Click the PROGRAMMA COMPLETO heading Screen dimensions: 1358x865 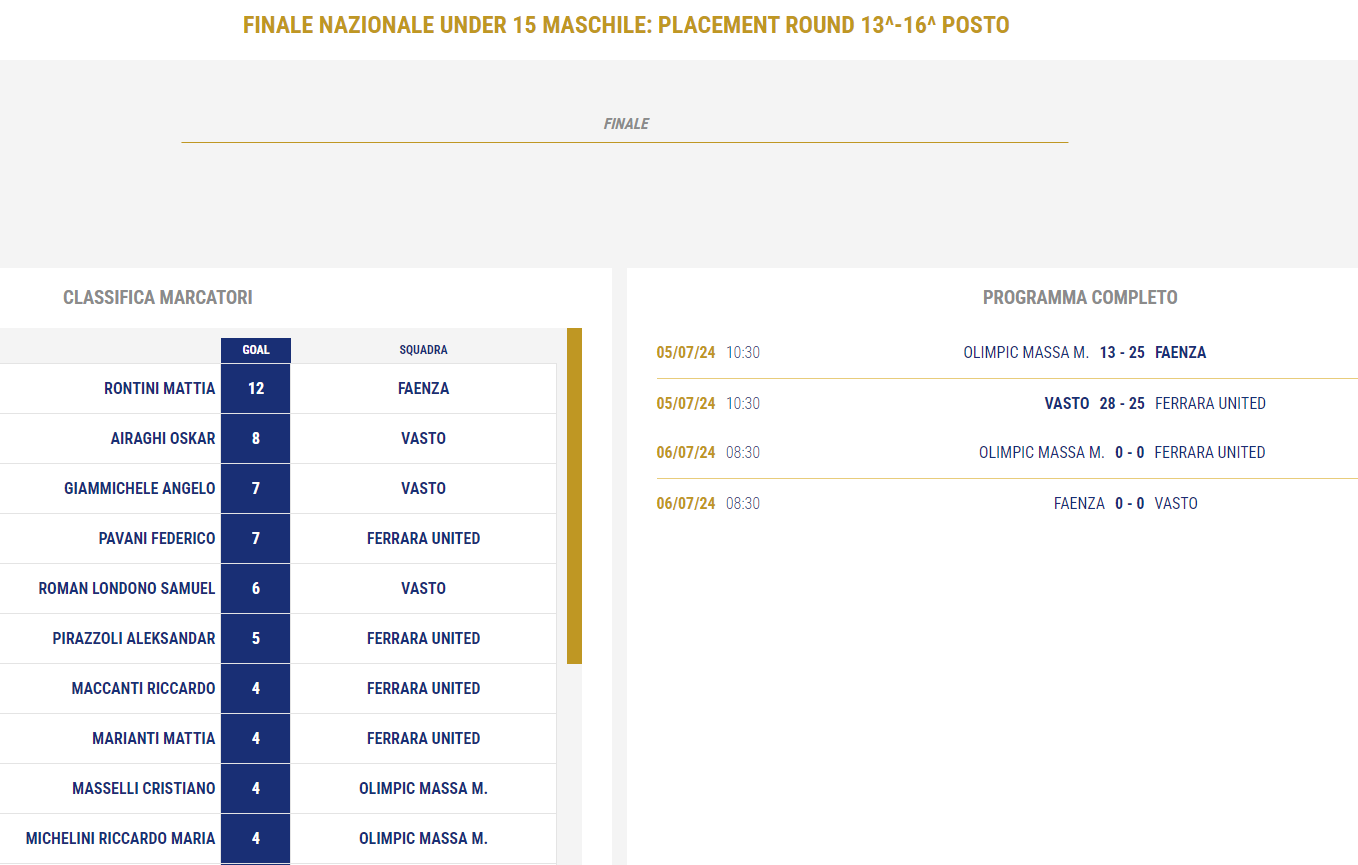(x=1080, y=297)
